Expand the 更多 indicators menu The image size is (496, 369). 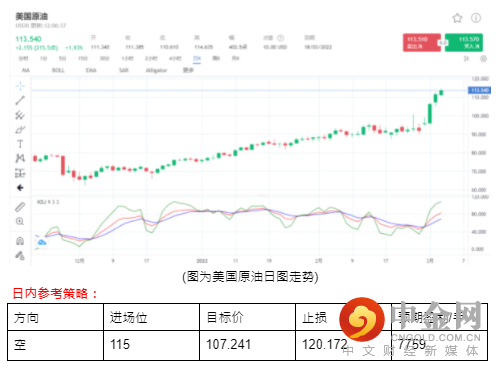188,70
